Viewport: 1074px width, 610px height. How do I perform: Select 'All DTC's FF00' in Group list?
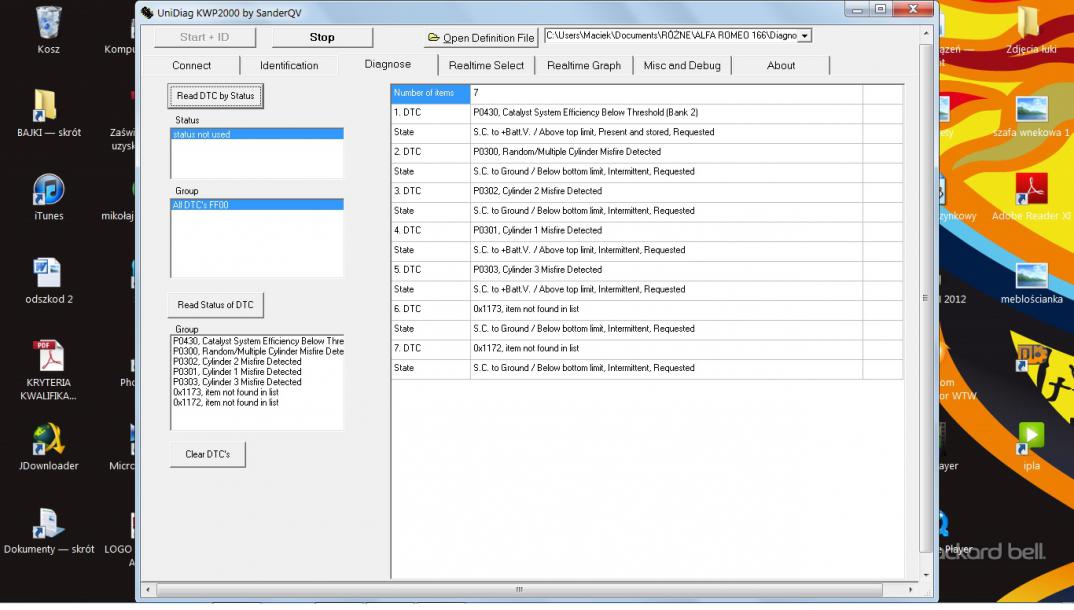click(x=256, y=205)
